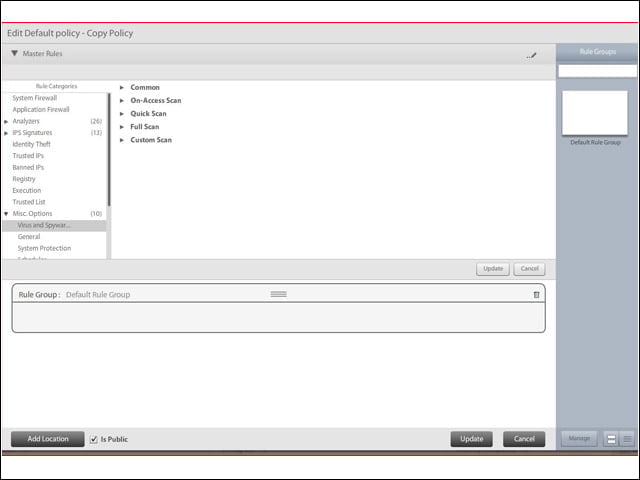Click the Analyzers count (26)

pos(96,121)
